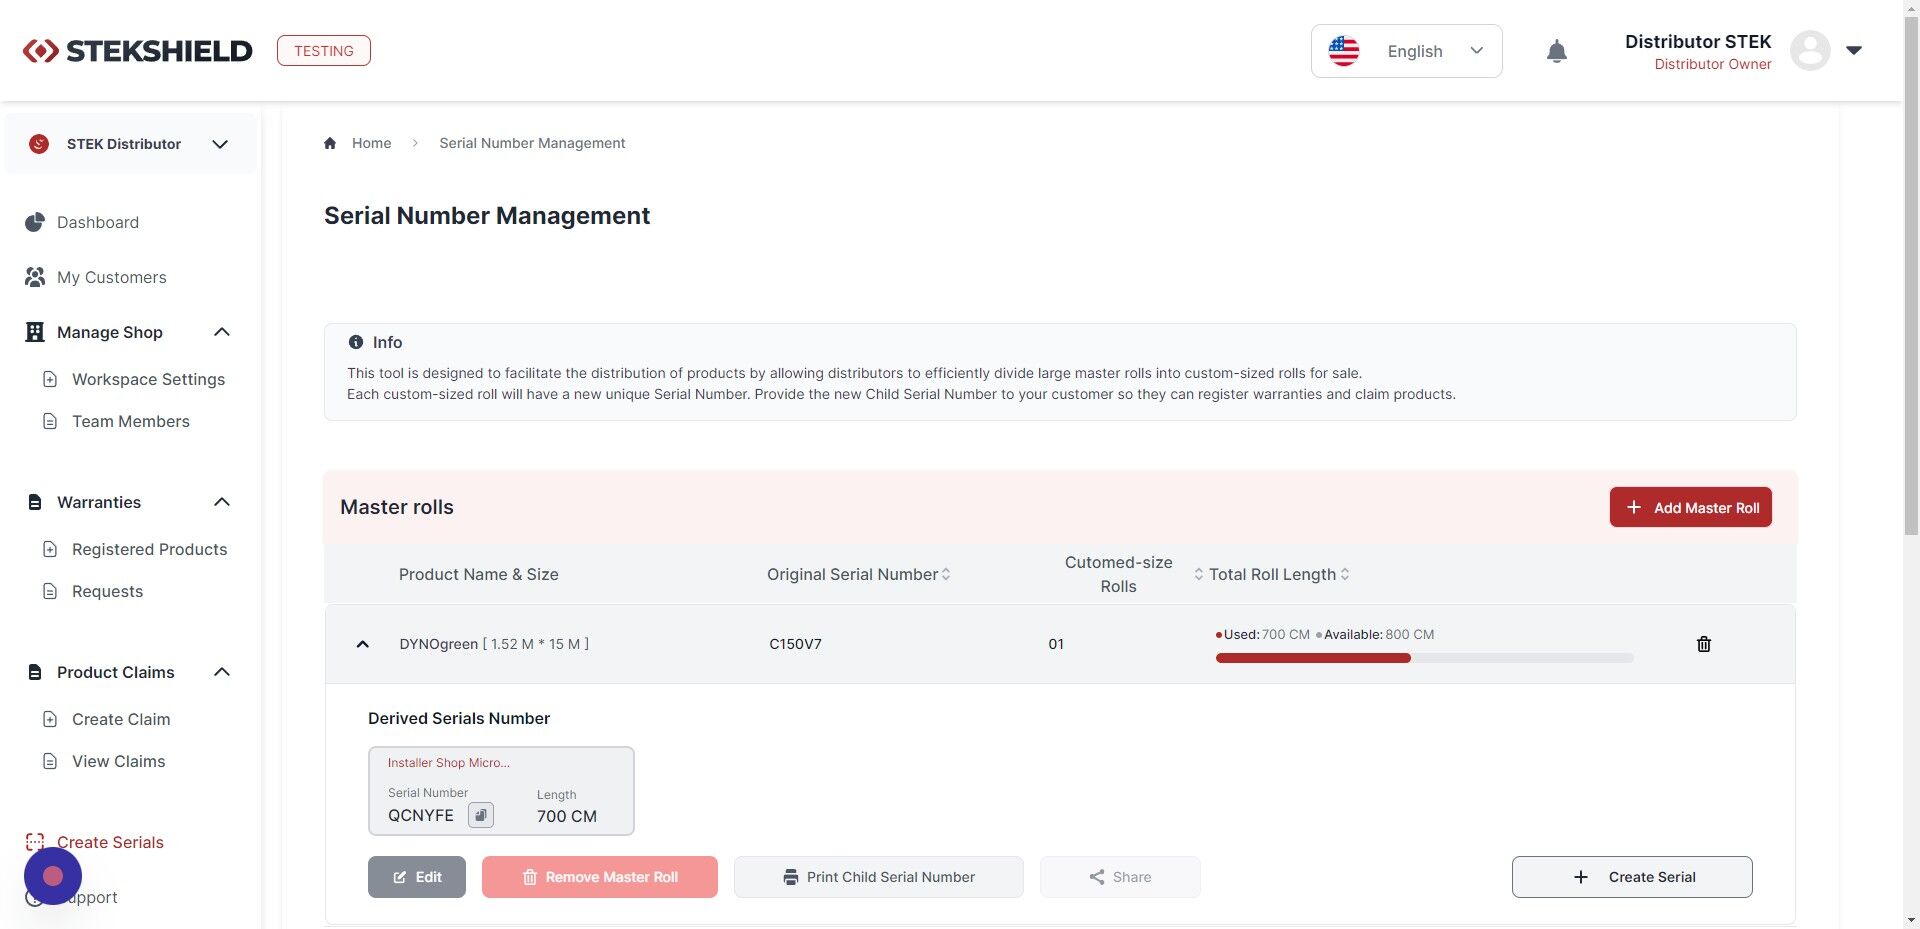1920x929 pixels.
Task: Open the English language dropdown
Action: [1406, 51]
